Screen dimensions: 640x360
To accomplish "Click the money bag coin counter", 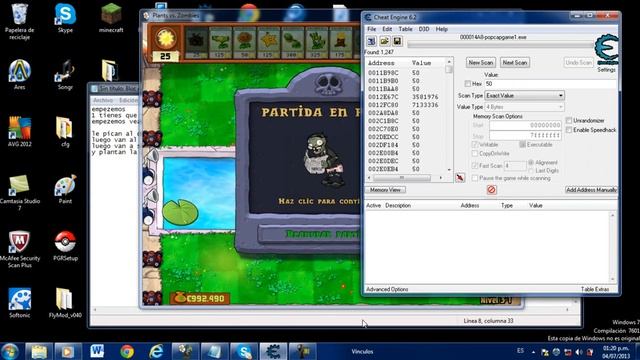I will pyautogui.click(x=200, y=298).
